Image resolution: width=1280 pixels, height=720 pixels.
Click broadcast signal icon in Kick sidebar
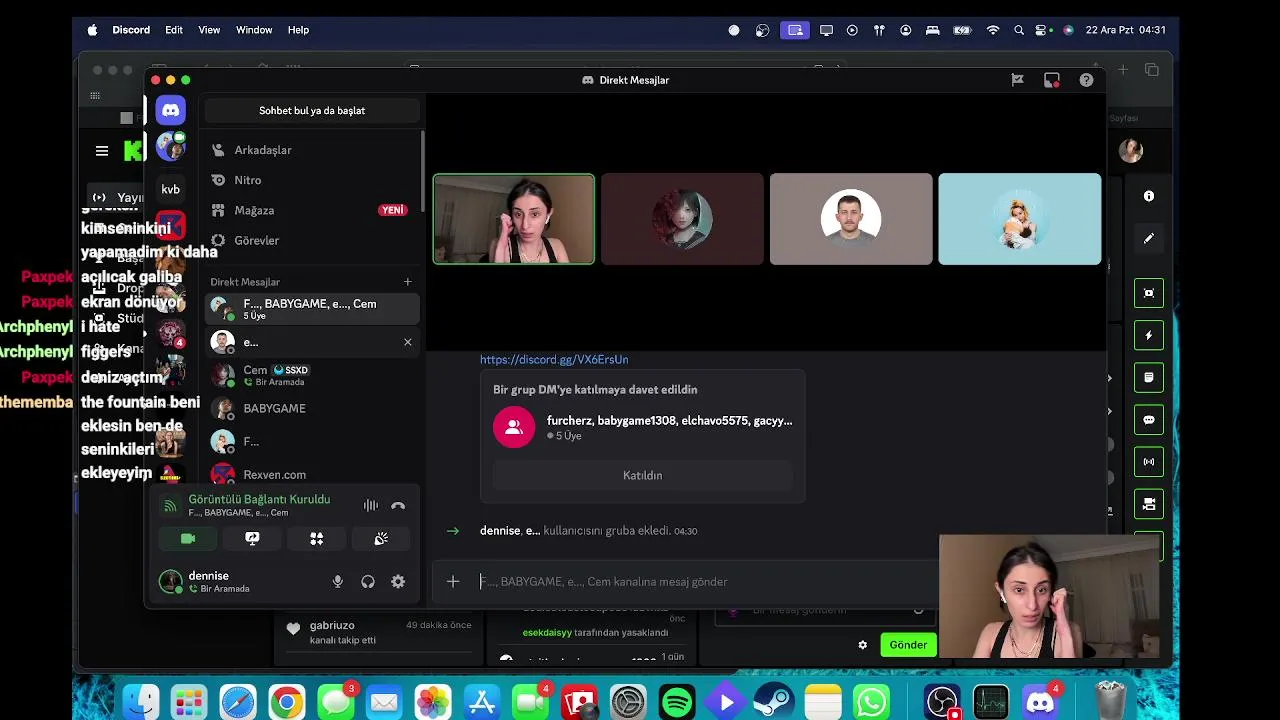(x=1149, y=462)
